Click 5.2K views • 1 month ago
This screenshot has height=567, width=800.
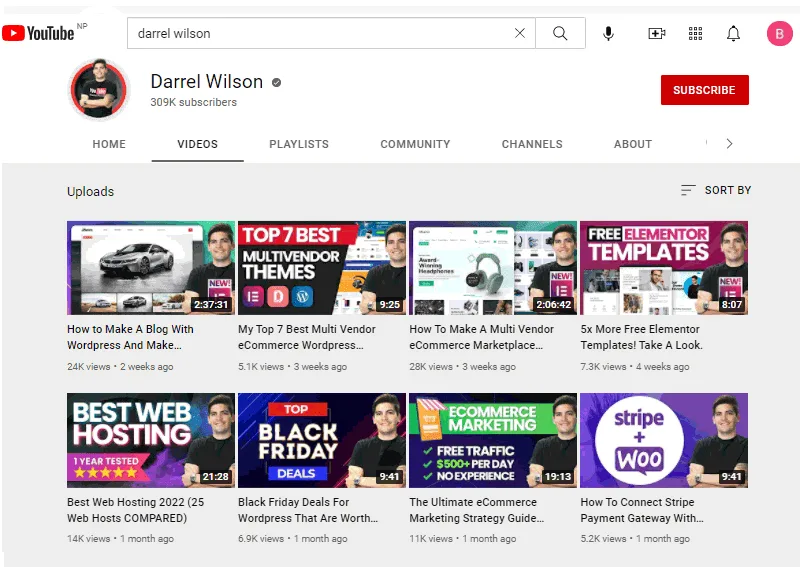coord(635,538)
